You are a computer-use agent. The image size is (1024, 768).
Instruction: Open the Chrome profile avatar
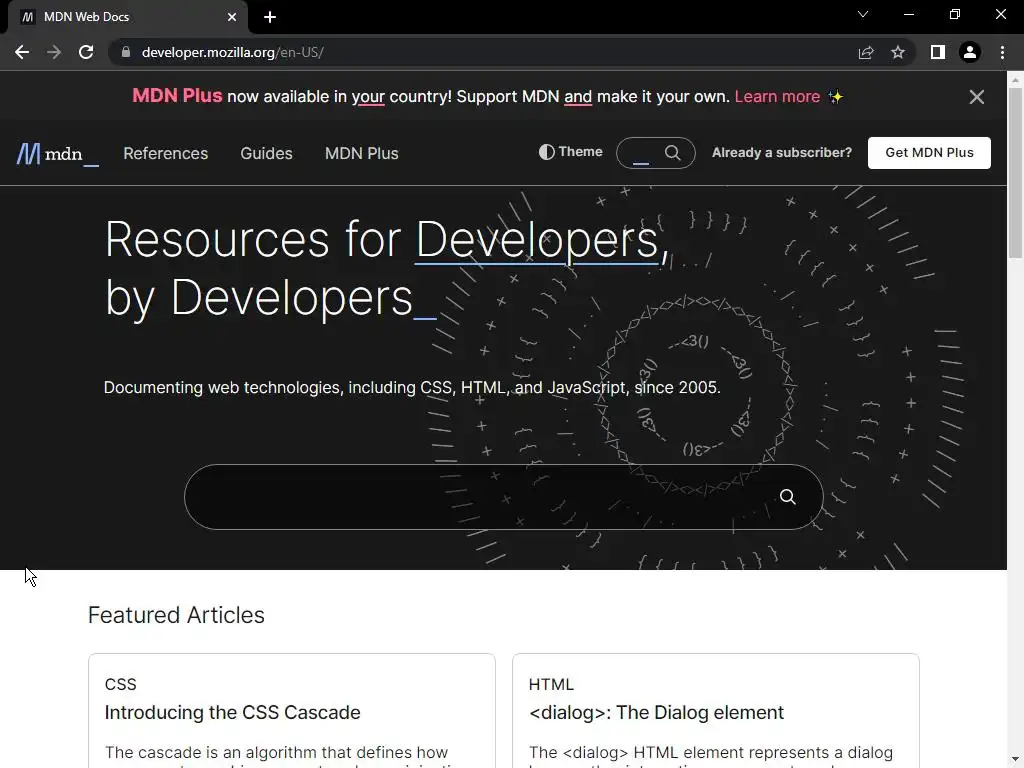click(x=970, y=52)
